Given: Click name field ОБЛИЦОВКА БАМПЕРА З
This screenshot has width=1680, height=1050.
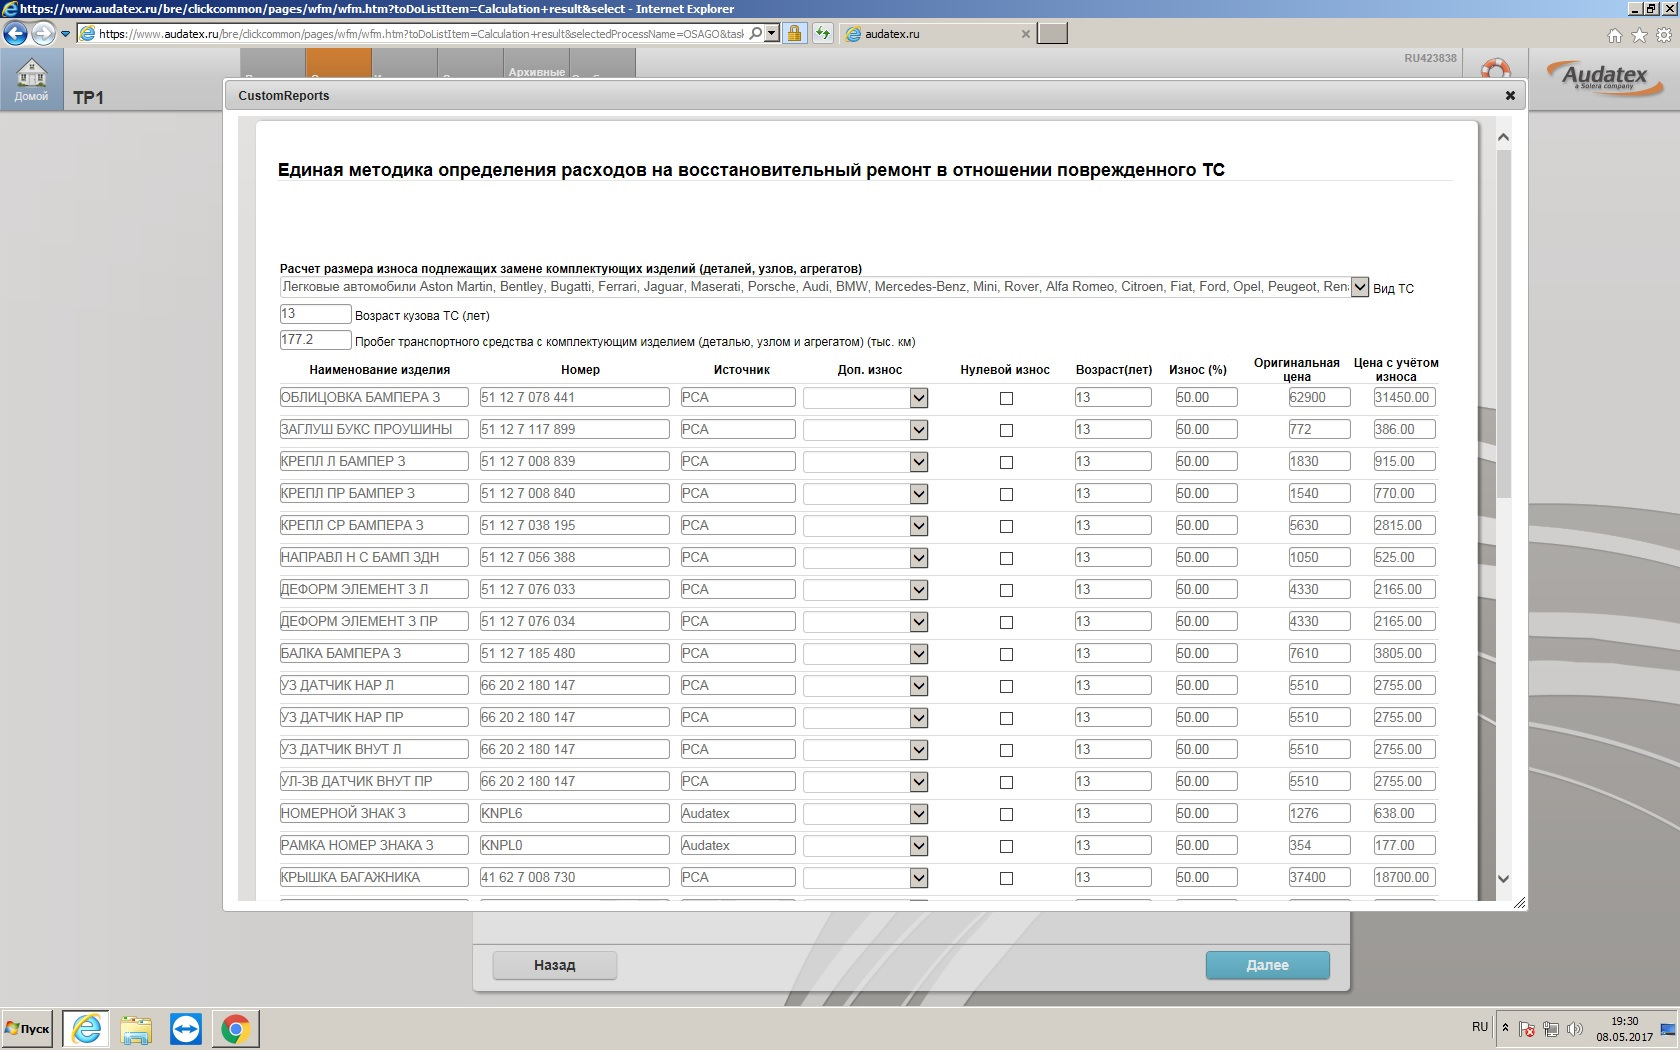Looking at the screenshot, I should tap(374, 398).
